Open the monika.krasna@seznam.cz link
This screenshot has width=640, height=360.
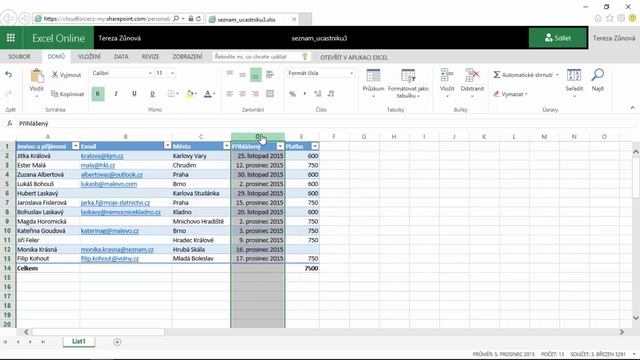point(117,249)
